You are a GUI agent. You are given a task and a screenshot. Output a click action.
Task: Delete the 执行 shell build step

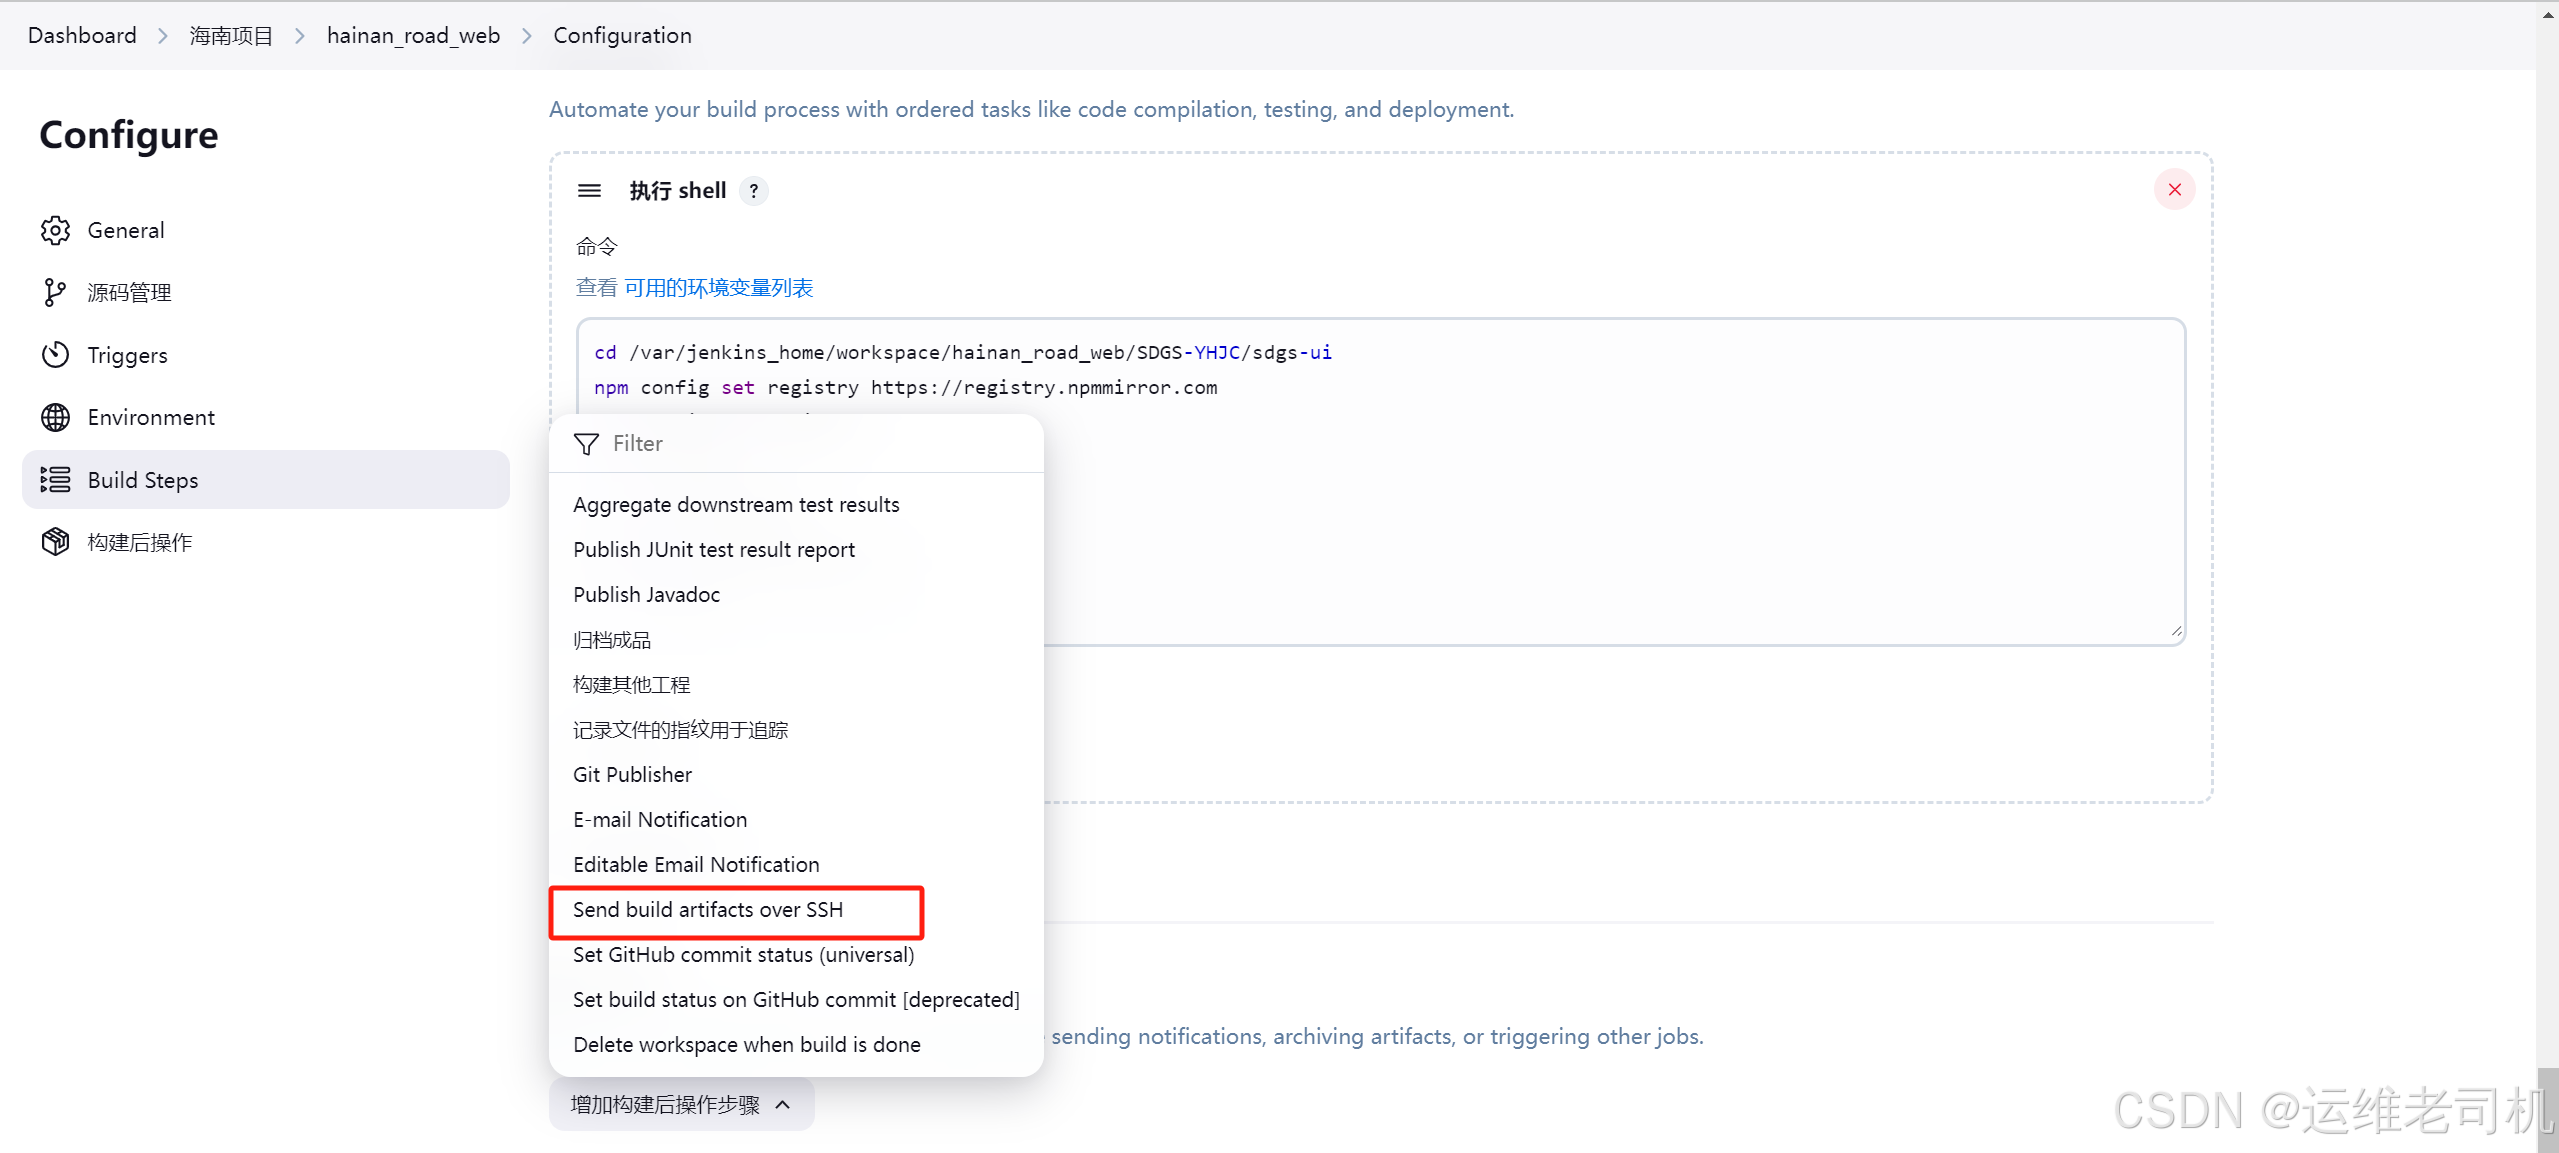coord(2174,190)
